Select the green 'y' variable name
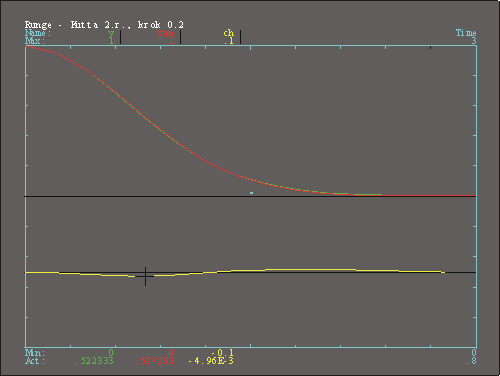Screen dimensions: 500x376 [x=111, y=33]
